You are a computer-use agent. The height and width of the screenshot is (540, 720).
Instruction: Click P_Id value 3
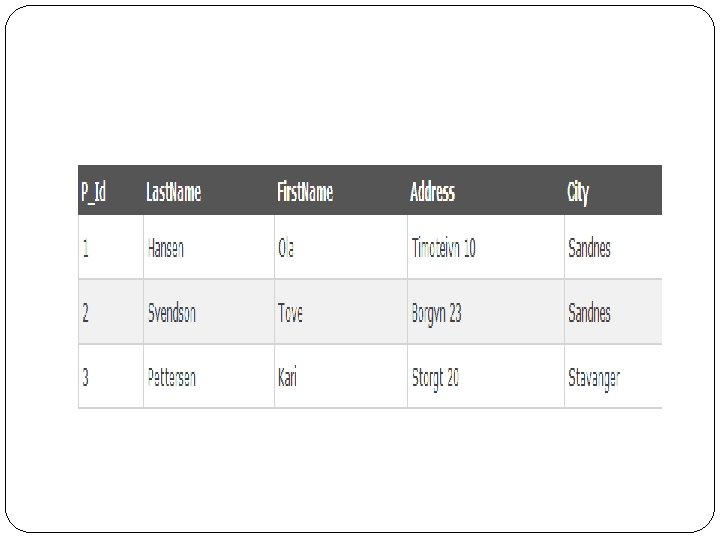click(x=85, y=378)
